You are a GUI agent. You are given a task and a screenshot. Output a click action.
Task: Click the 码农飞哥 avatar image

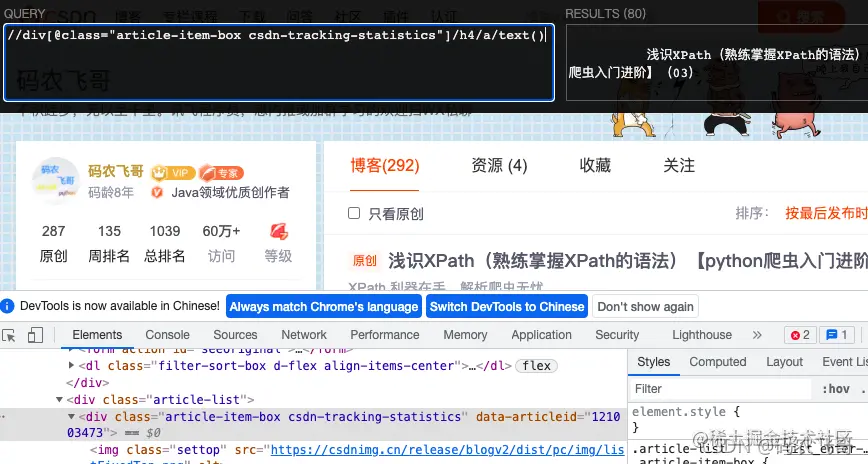(55, 180)
